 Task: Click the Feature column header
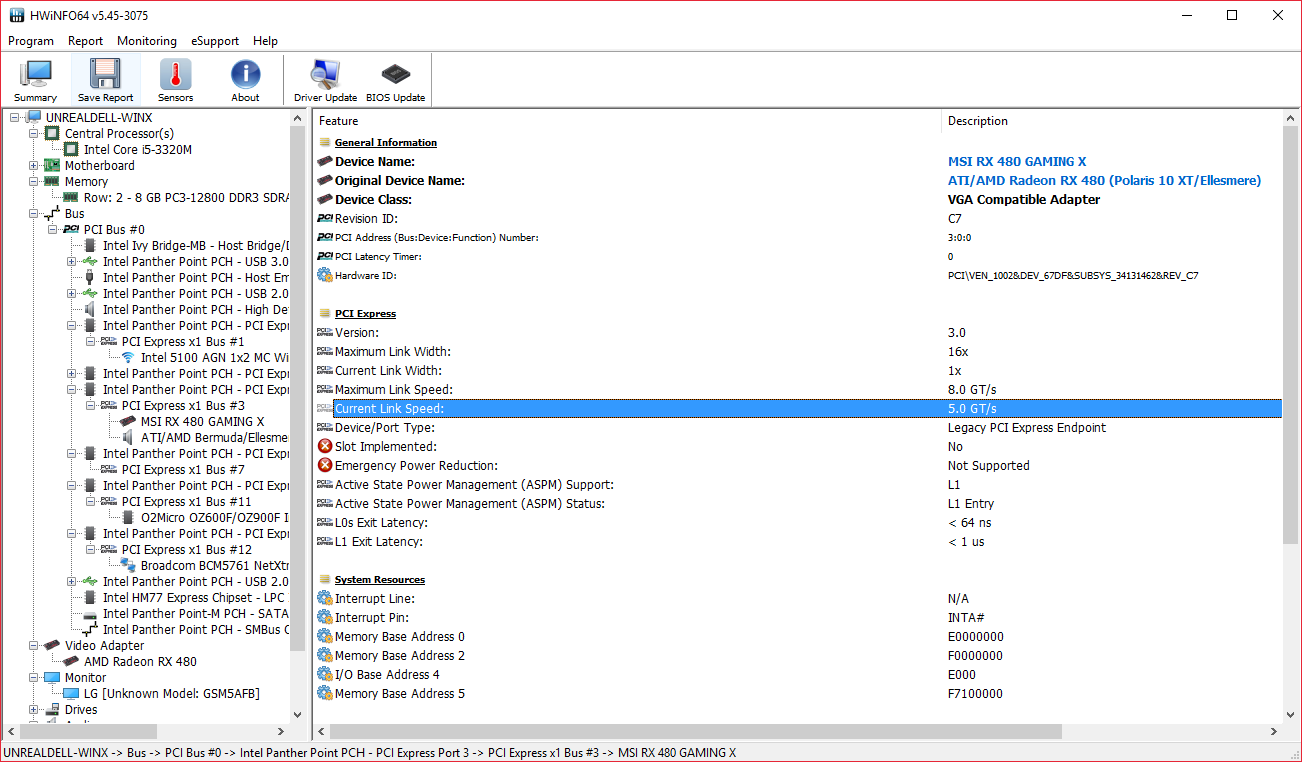pyautogui.click(x=628, y=121)
